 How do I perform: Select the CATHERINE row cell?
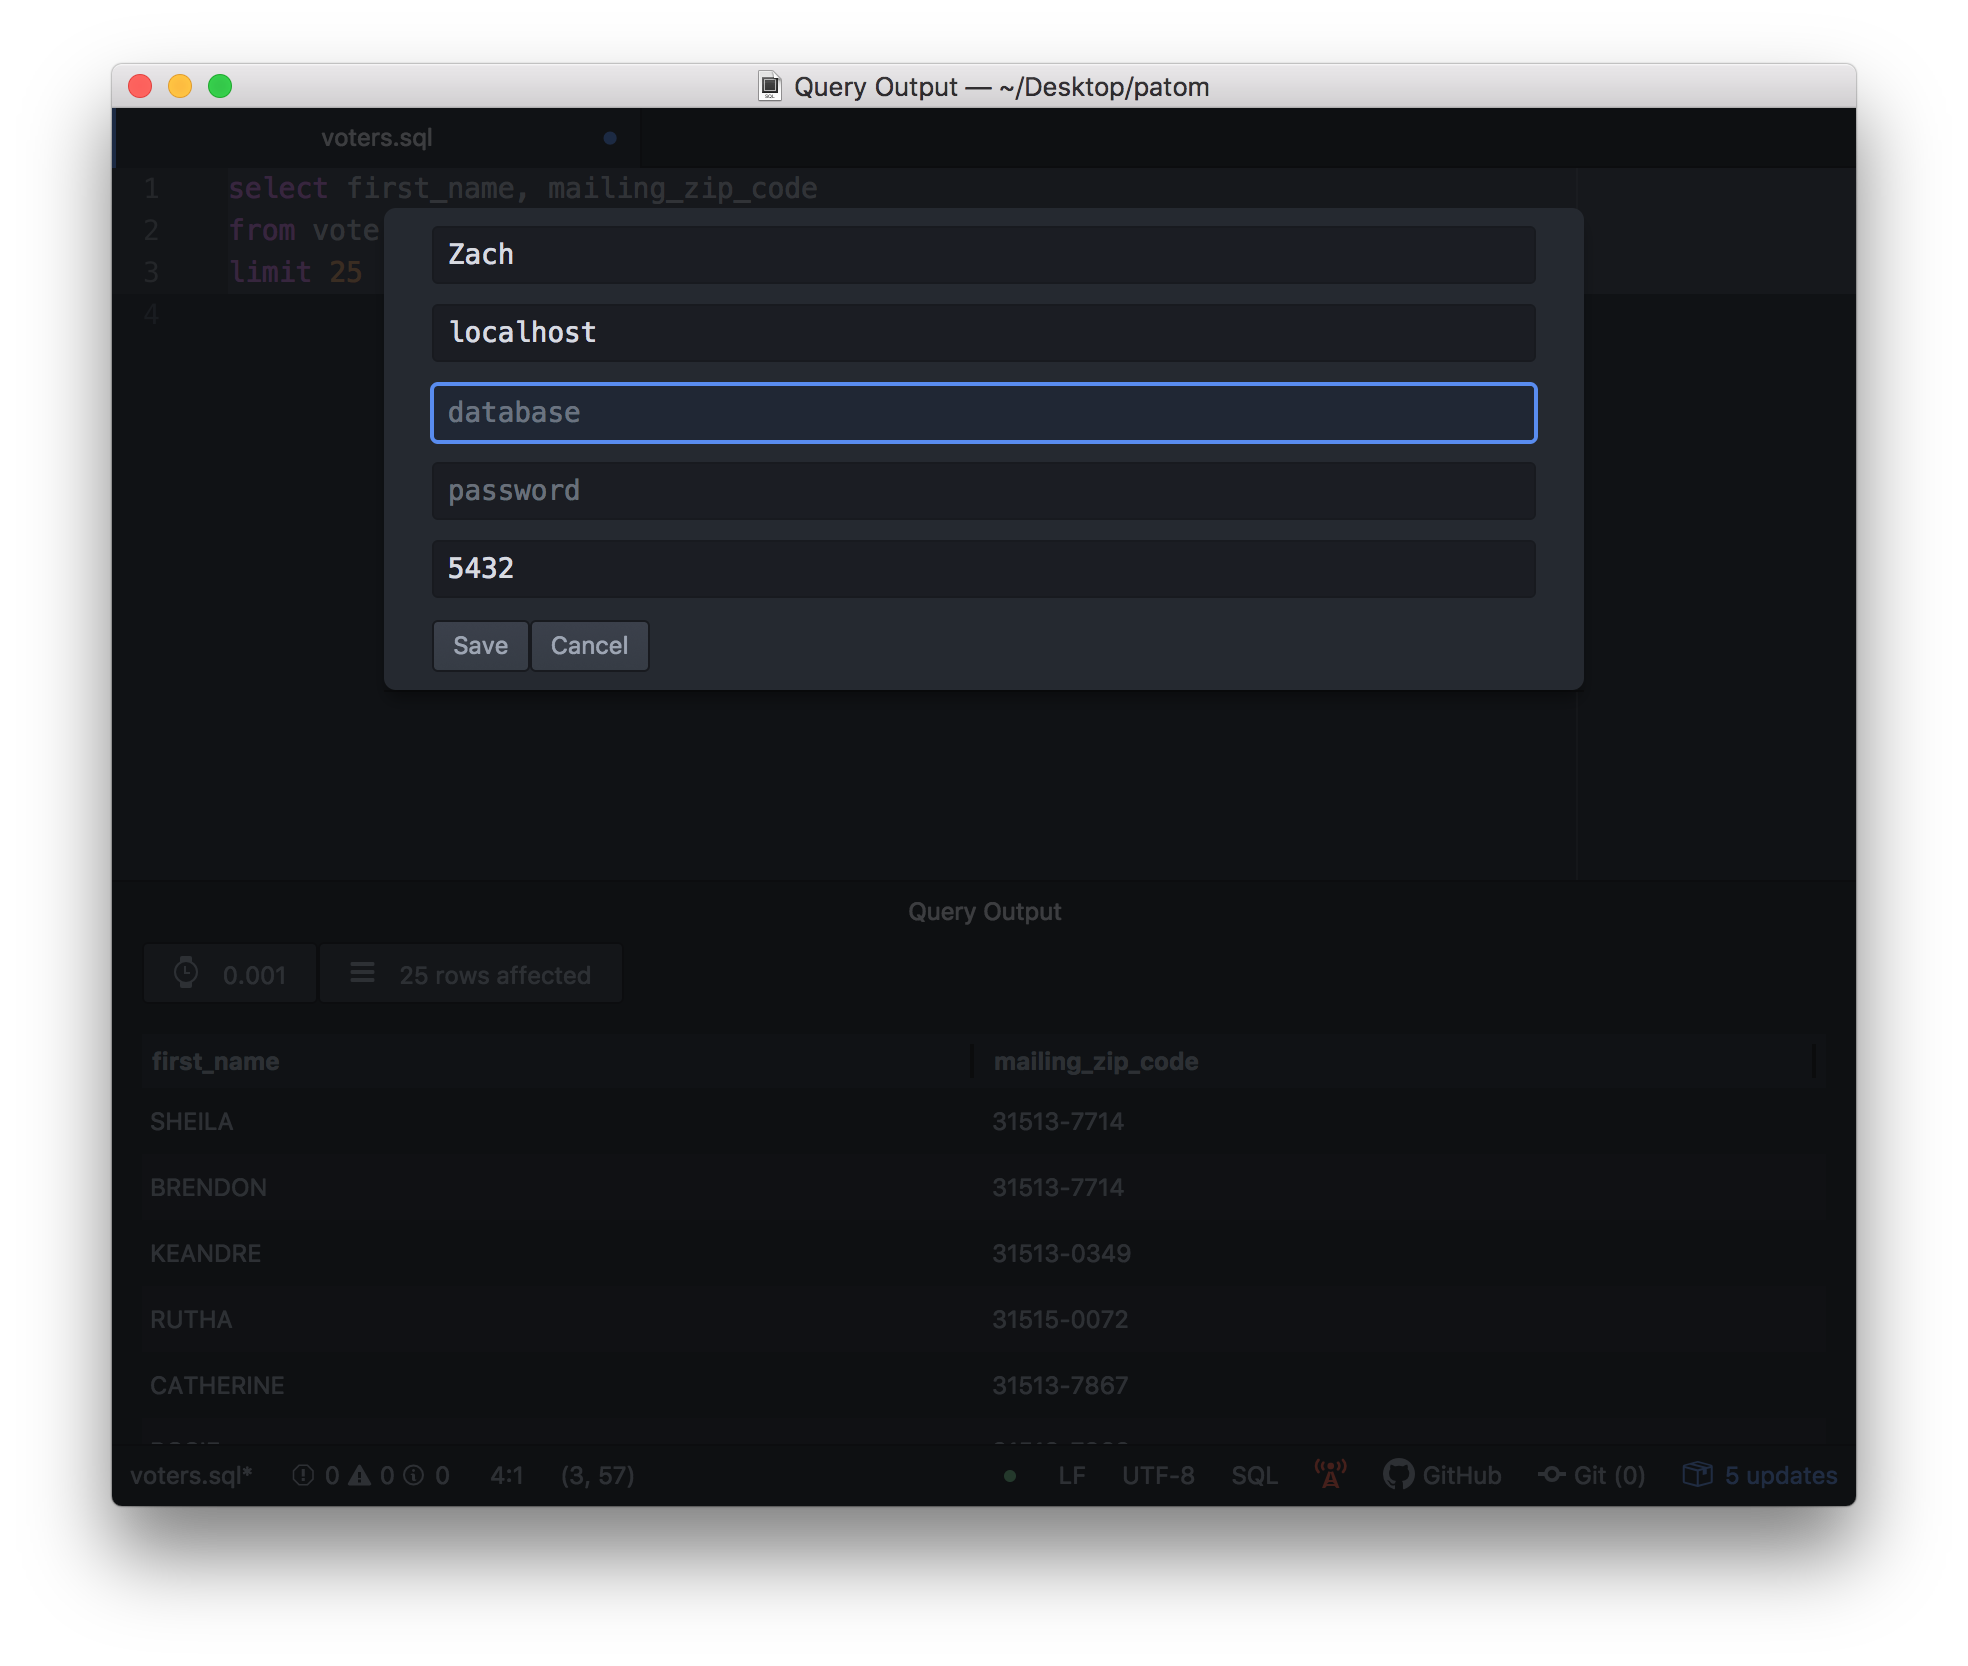click(217, 1386)
